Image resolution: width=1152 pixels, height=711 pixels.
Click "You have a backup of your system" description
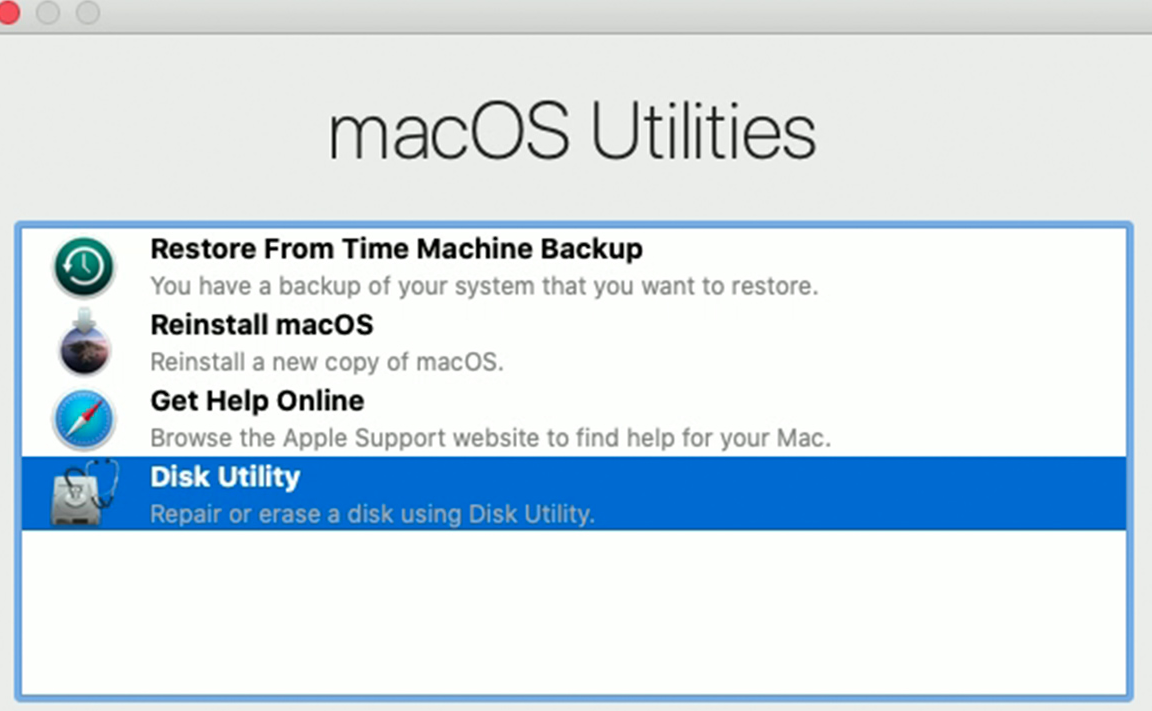[484, 286]
